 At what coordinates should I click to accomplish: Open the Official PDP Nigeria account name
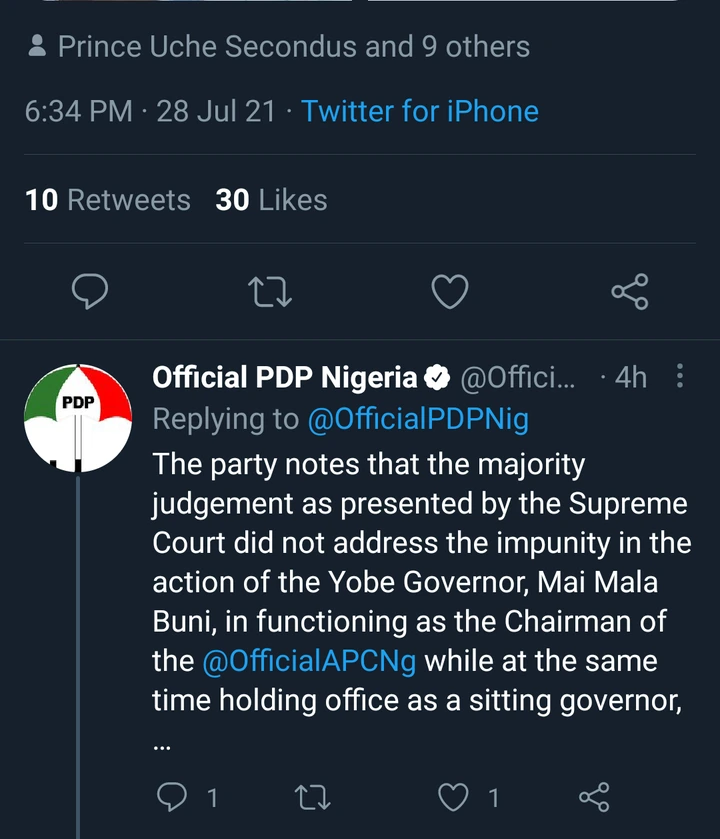(x=285, y=377)
